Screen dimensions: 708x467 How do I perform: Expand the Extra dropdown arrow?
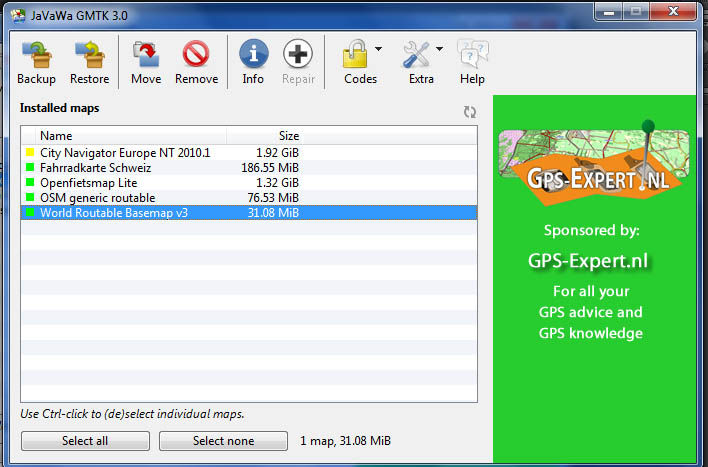[440, 49]
